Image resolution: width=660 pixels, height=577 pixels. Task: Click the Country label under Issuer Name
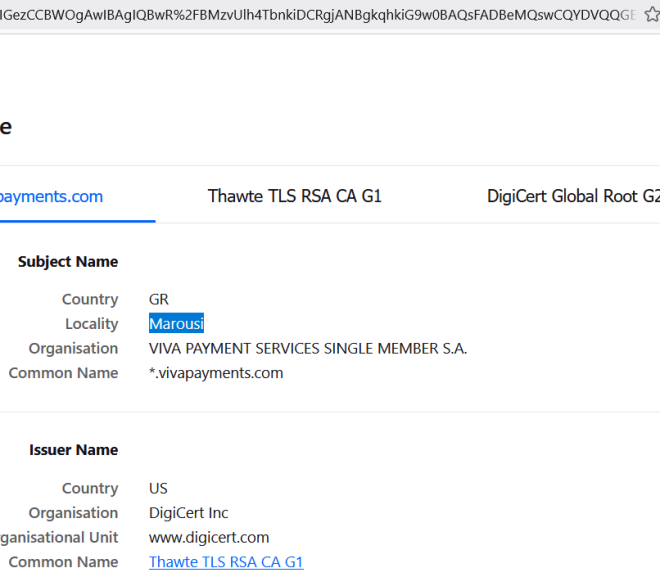[x=90, y=488]
